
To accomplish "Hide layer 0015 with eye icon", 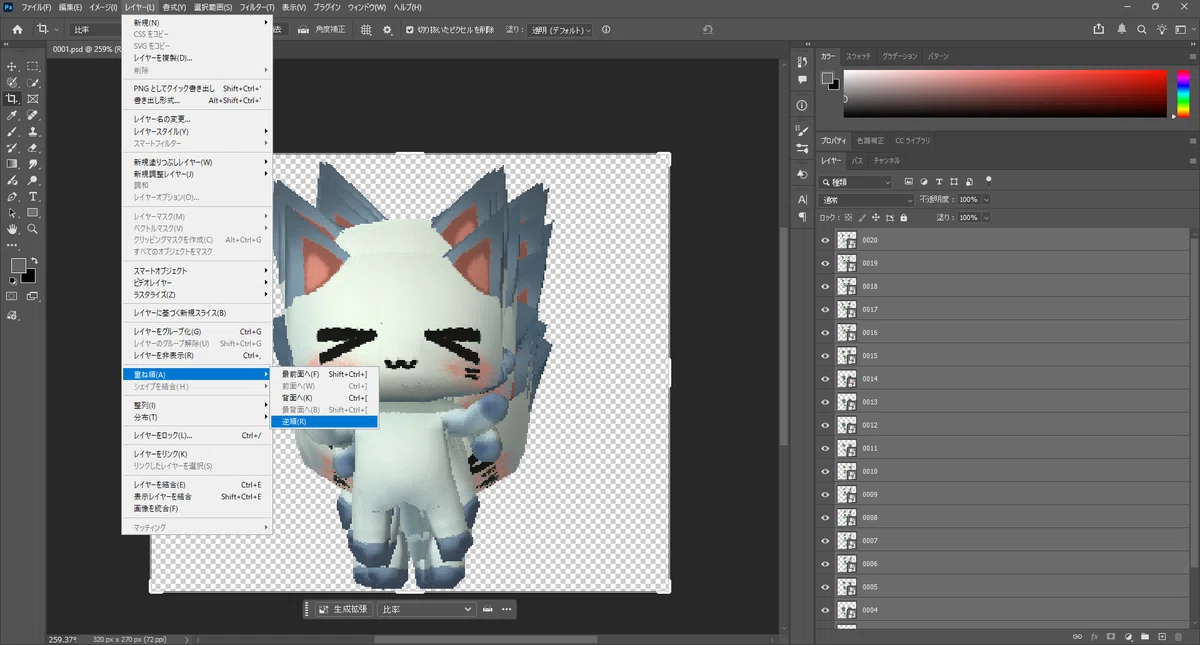I will [825, 355].
